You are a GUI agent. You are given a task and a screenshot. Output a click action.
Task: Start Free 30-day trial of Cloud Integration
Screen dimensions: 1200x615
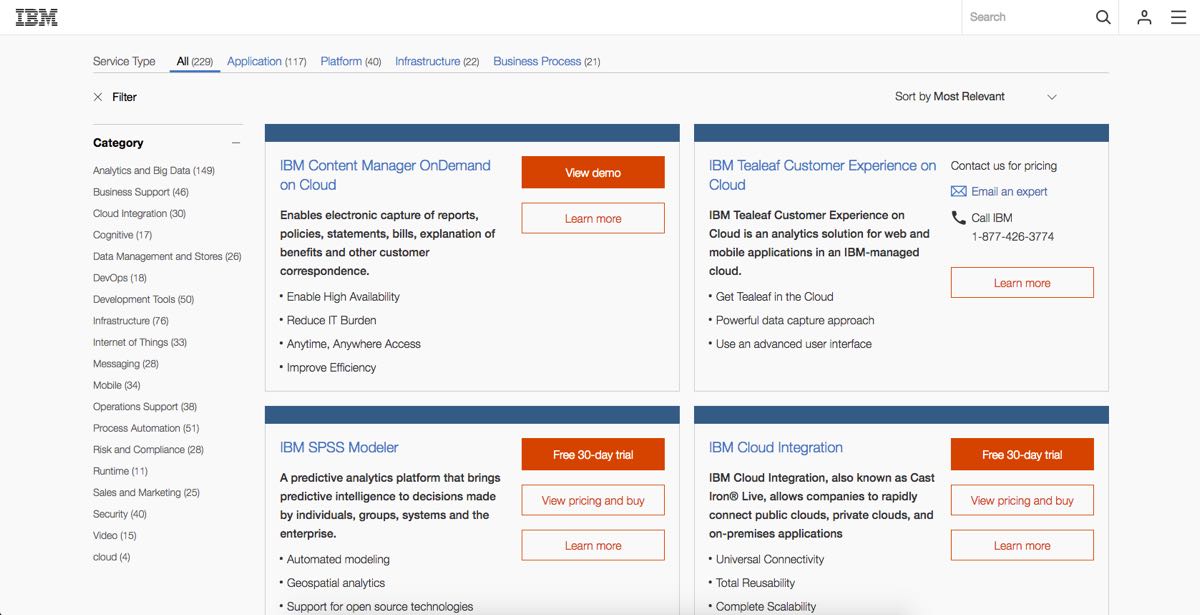coord(1022,454)
